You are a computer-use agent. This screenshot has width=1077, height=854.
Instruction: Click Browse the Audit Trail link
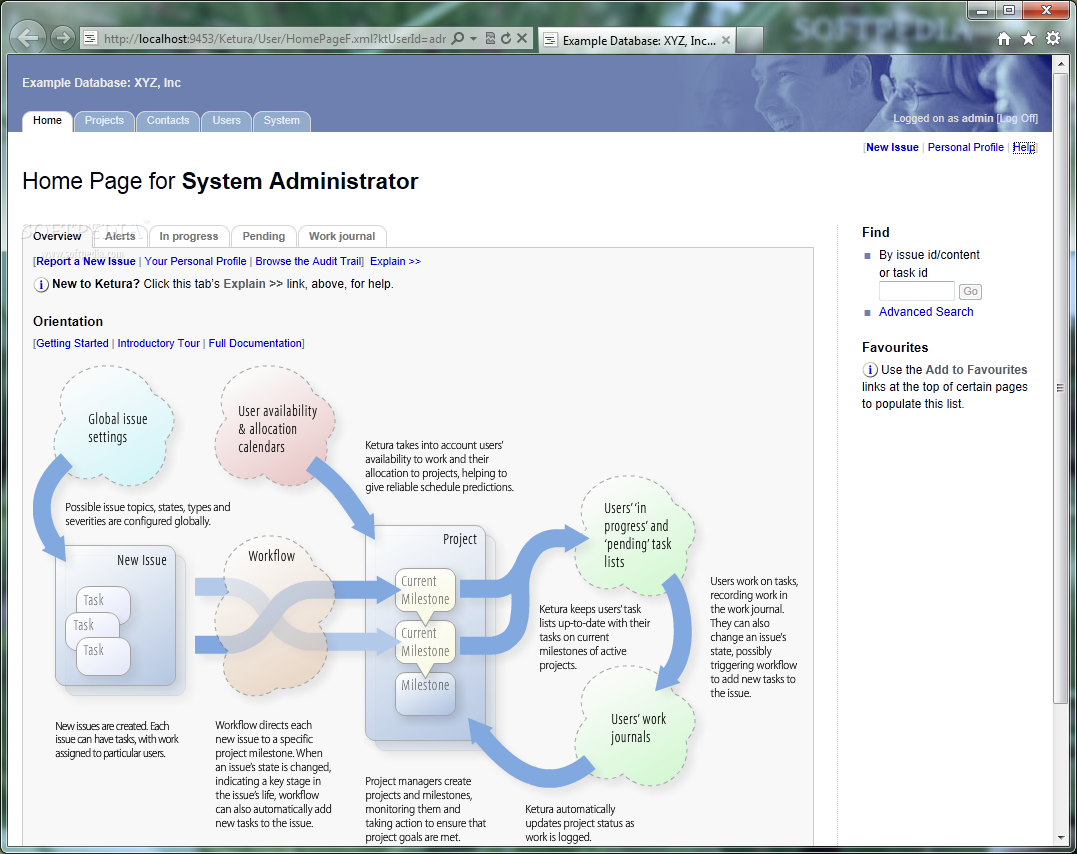308,261
